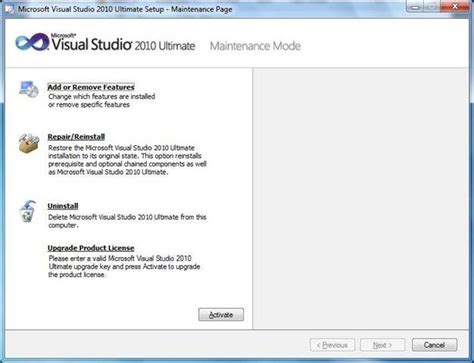This screenshot has height=363, width=474.
Task: Click the setup window title bar icon
Action: pos(10,9)
